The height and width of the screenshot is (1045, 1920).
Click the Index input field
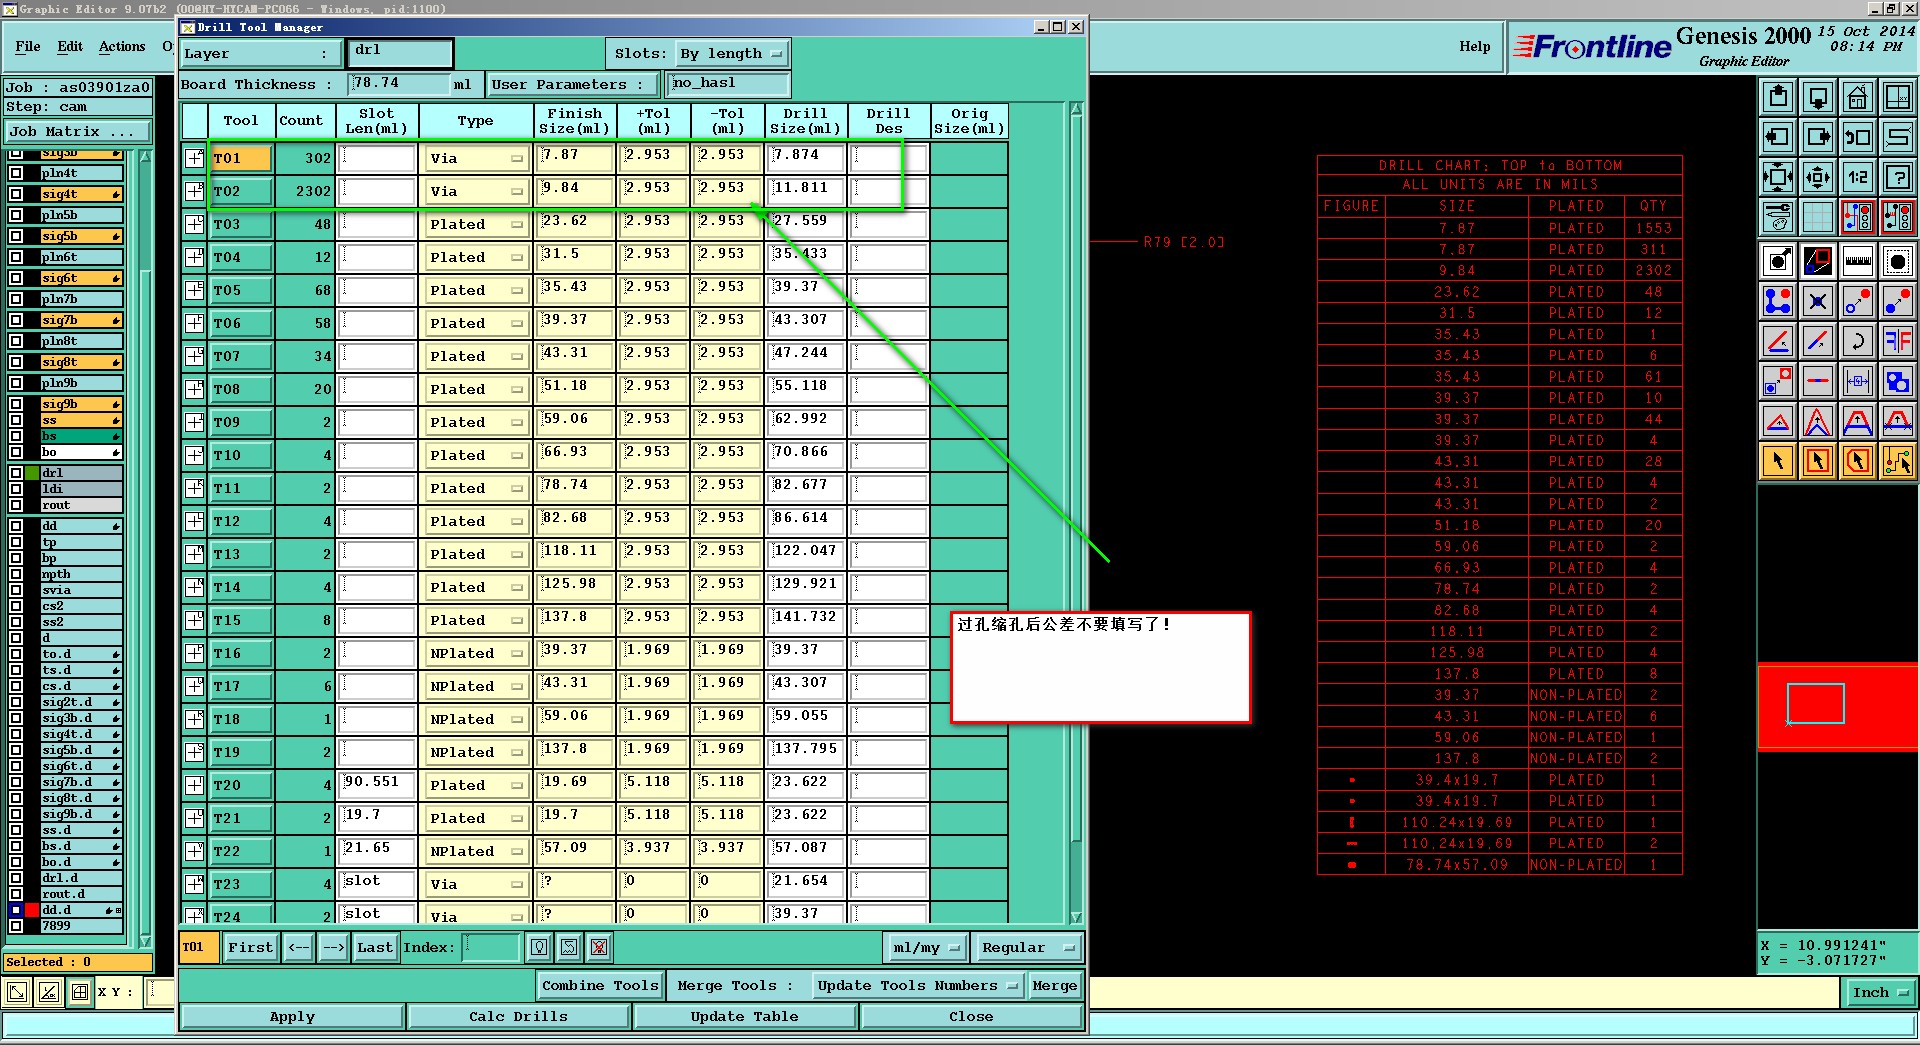491,947
